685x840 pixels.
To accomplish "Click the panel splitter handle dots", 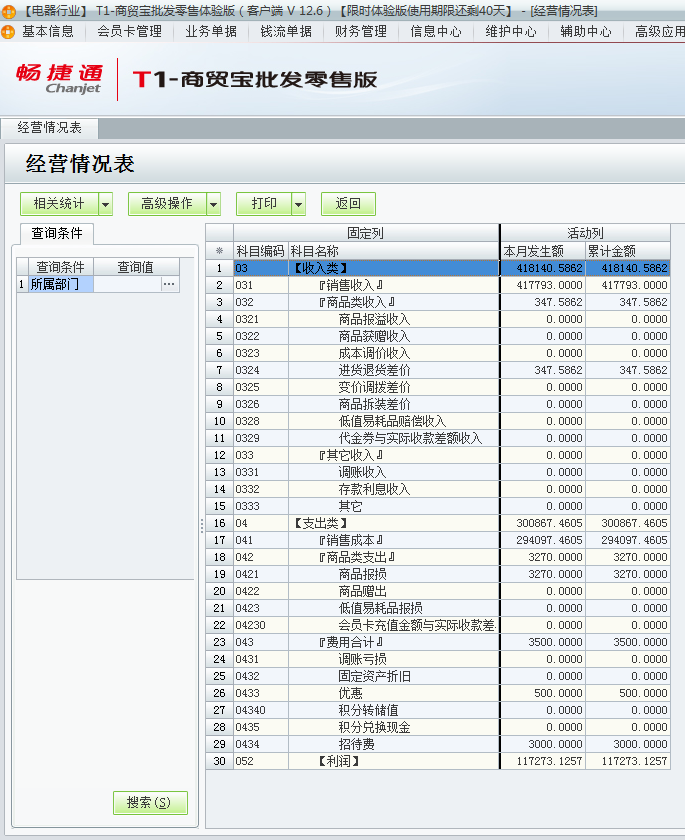I will pos(202,526).
